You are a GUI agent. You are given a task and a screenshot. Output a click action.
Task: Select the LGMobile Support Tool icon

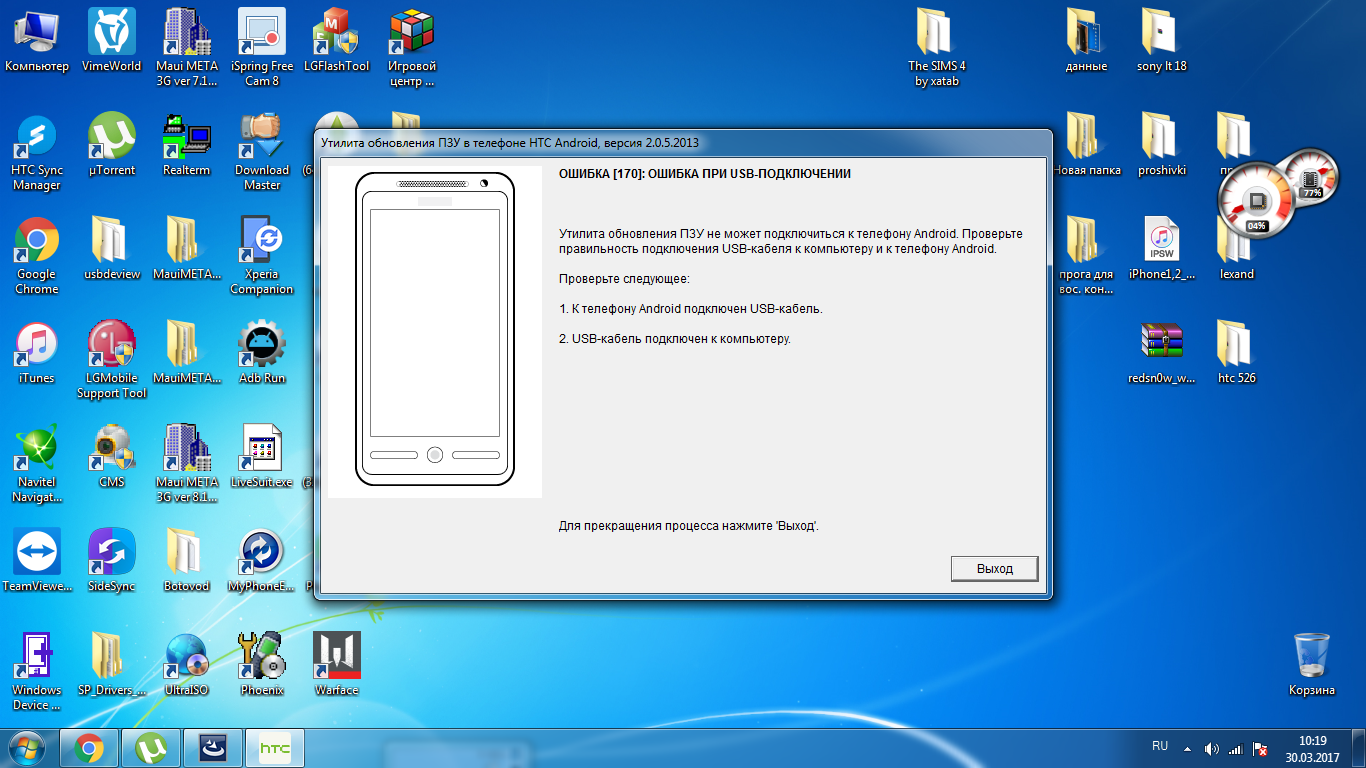pyautogui.click(x=112, y=359)
